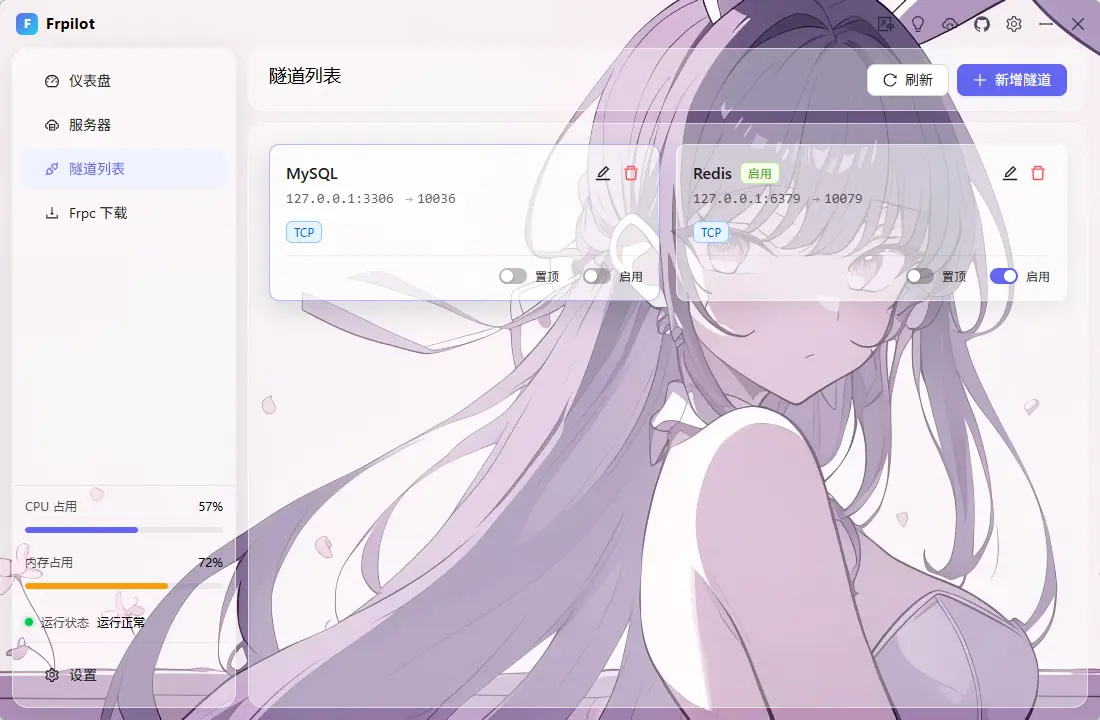Click the 刷新 refresh button

pyautogui.click(x=908, y=80)
